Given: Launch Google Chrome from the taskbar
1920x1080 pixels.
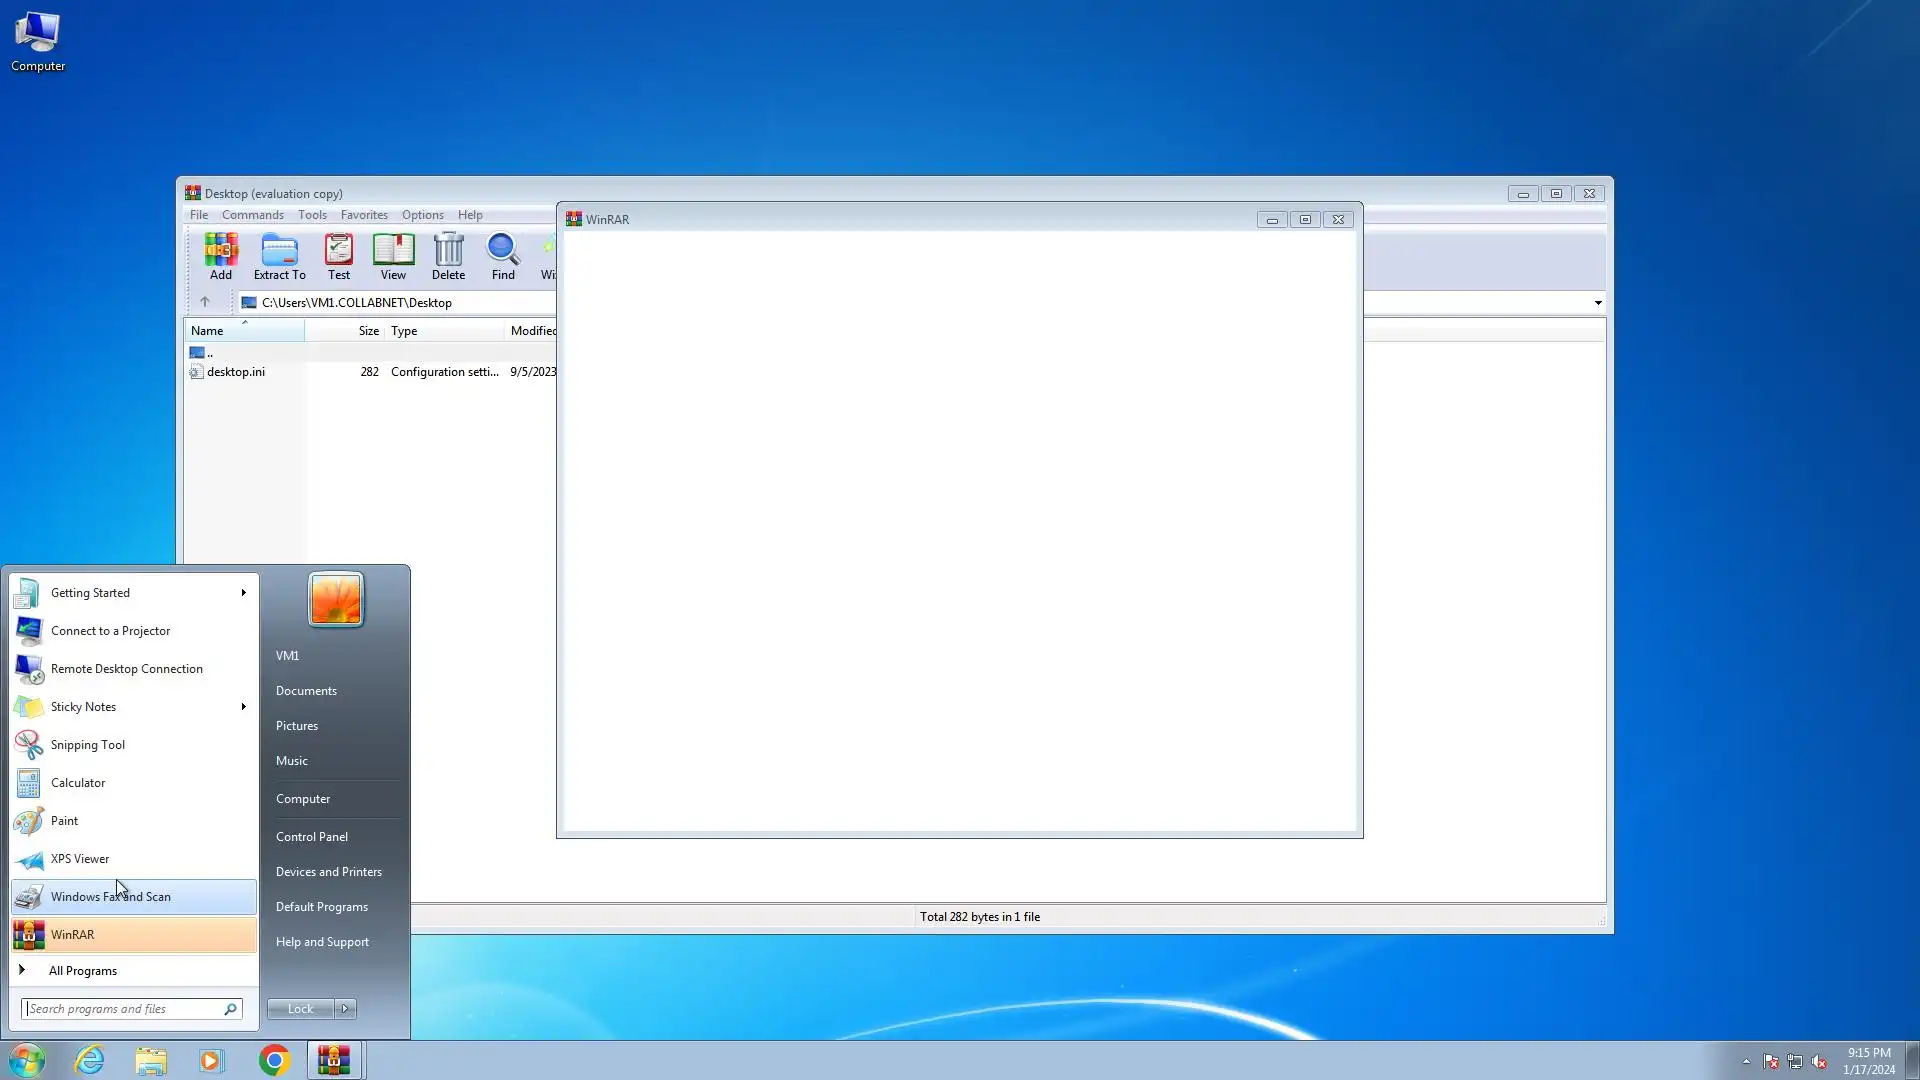Looking at the screenshot, I should point(274,1060).
